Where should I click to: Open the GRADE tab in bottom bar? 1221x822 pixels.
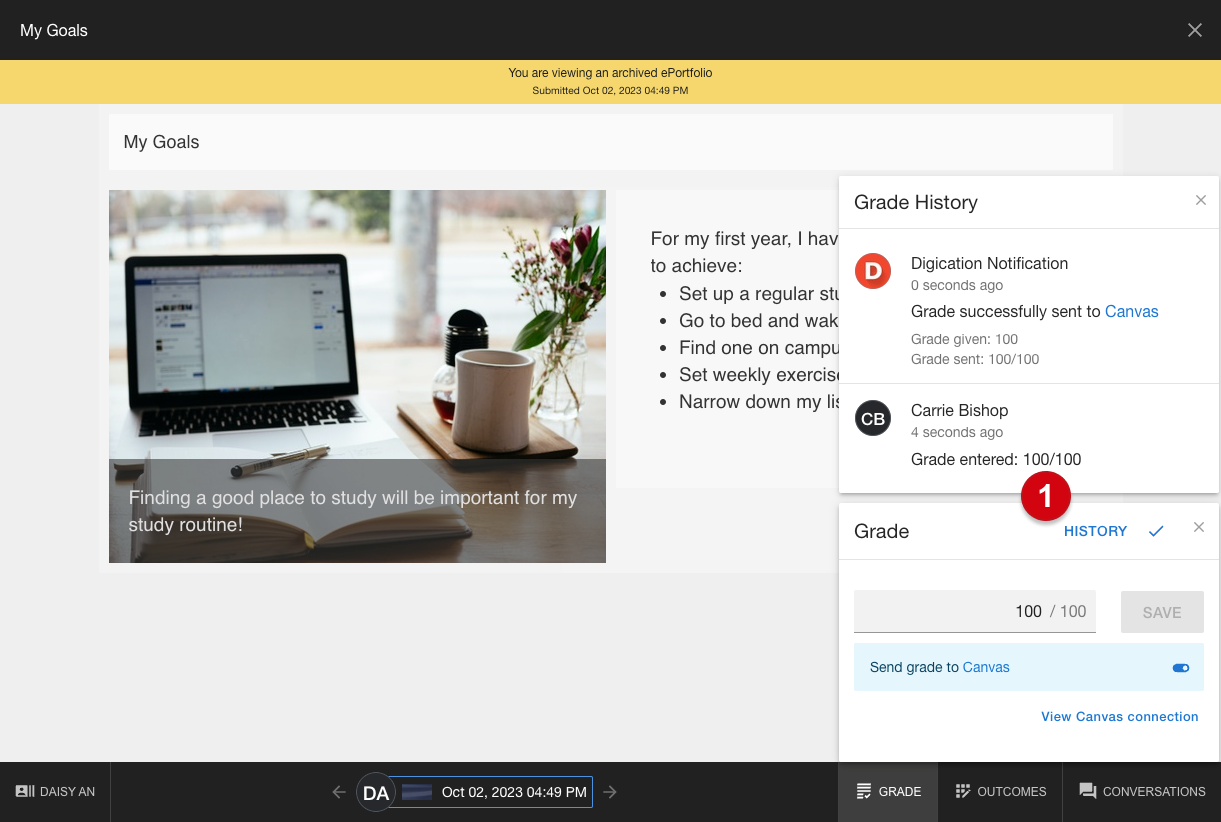click(888, 792)
